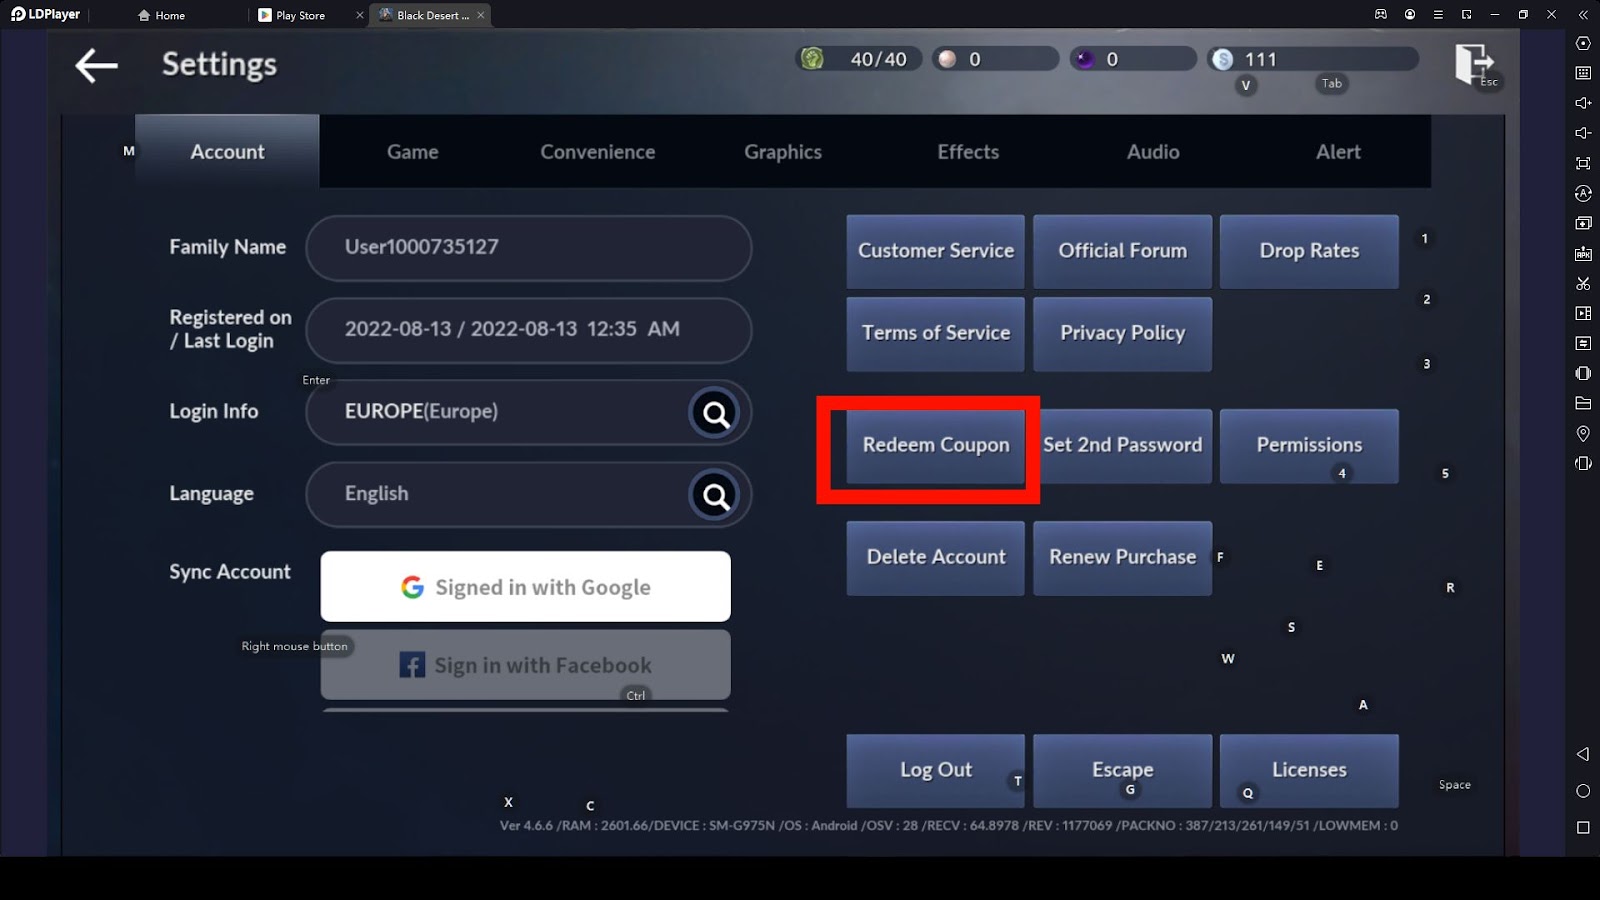Image resolution: width=1600 pixels, height=900 pixels.
Task: Click the EUROPE(Europe) login info field
Action: [x=529, y=412]
